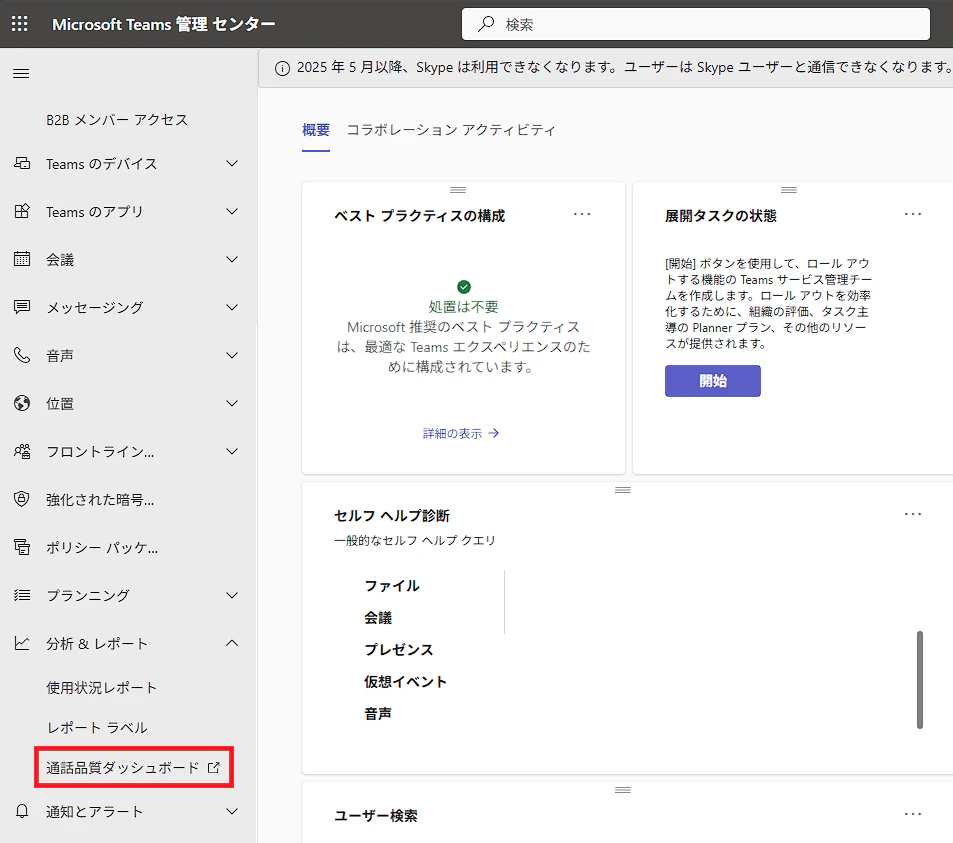This screenshot has width=953, height=843.
Task: Click the 分析 & レポート chart icon
Action: [x=22, y=643]
